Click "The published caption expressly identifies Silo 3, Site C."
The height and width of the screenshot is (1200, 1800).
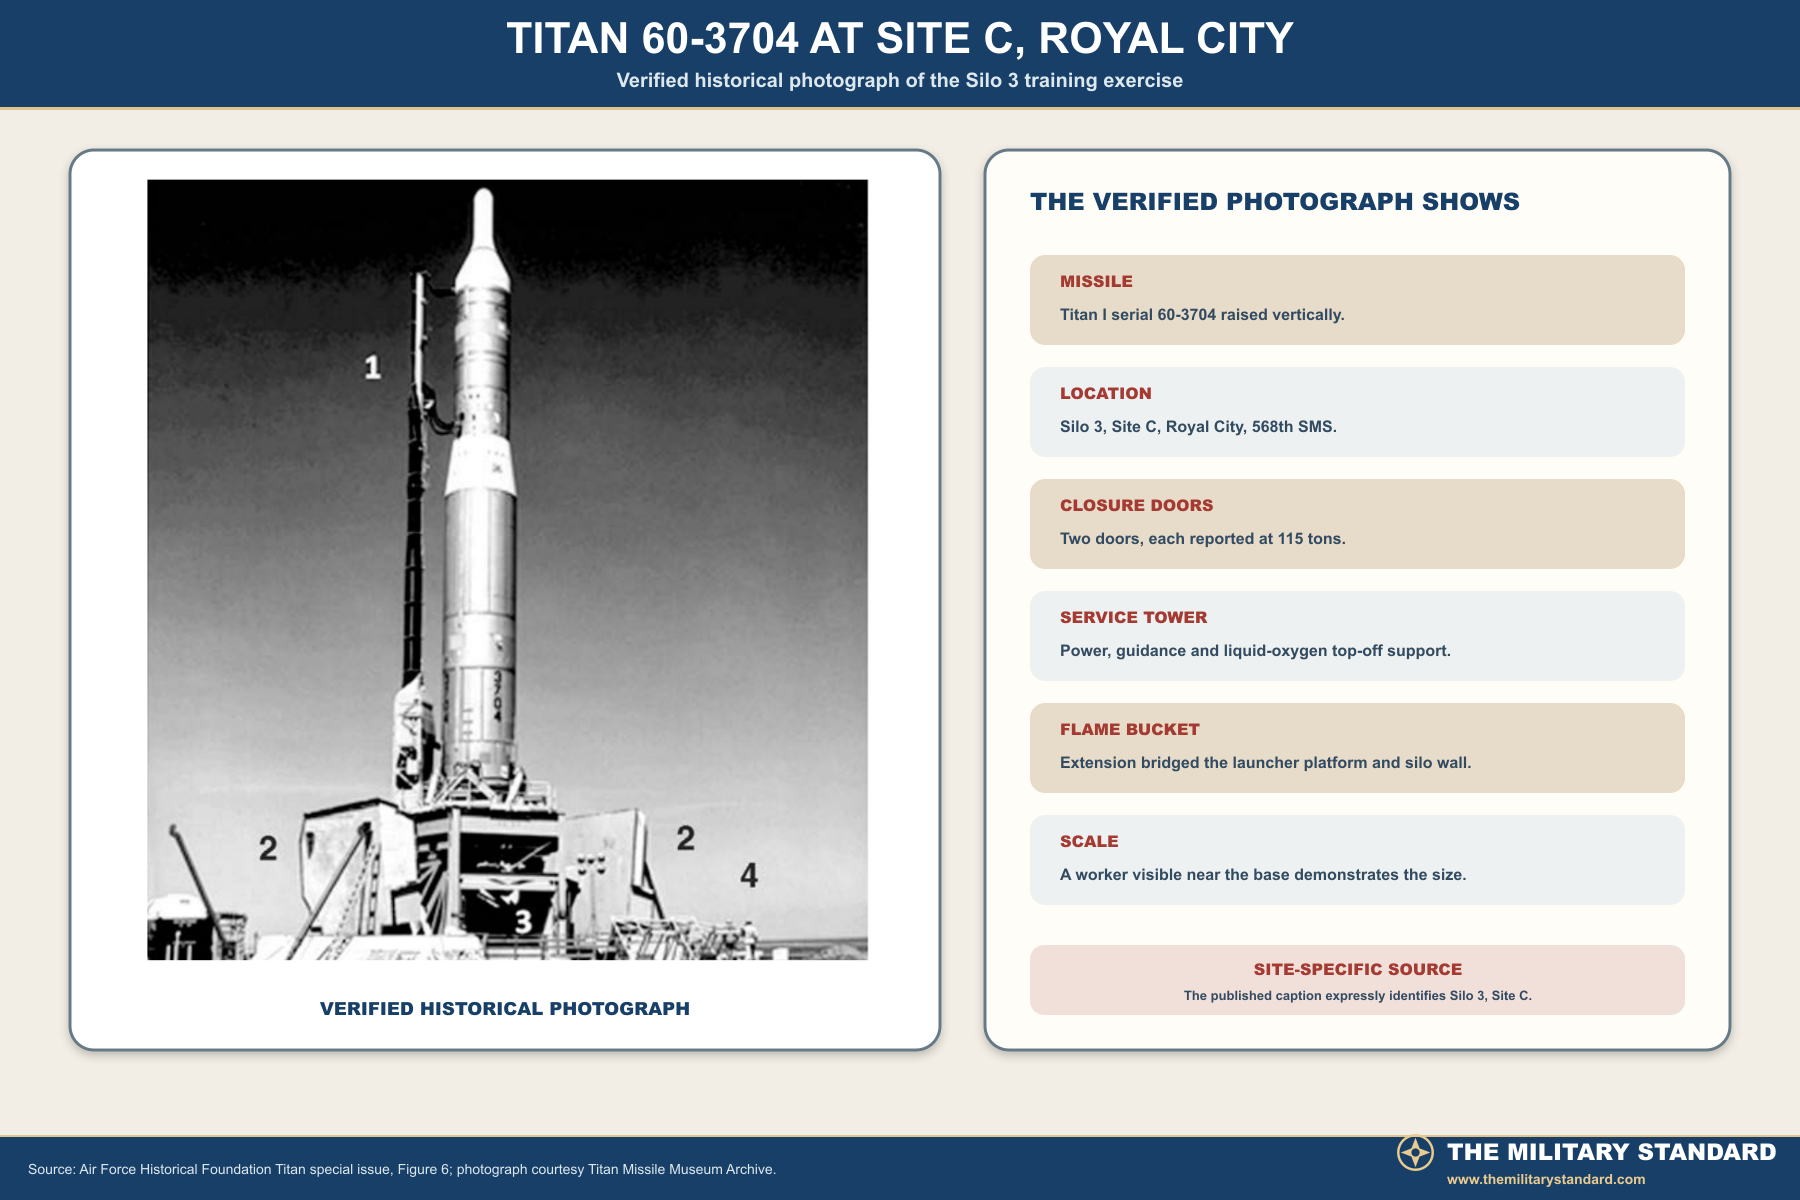pos(1358,996)
